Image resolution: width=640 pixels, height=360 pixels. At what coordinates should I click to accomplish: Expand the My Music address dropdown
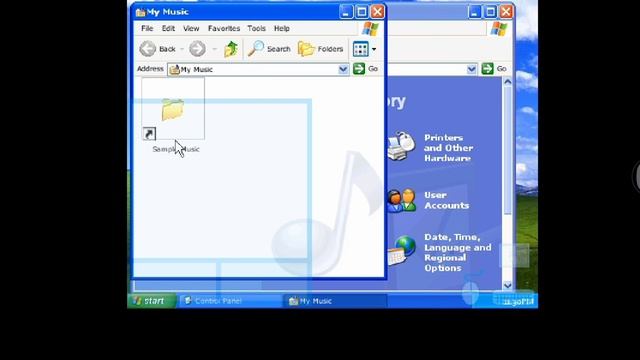click(x=344, y=69)
